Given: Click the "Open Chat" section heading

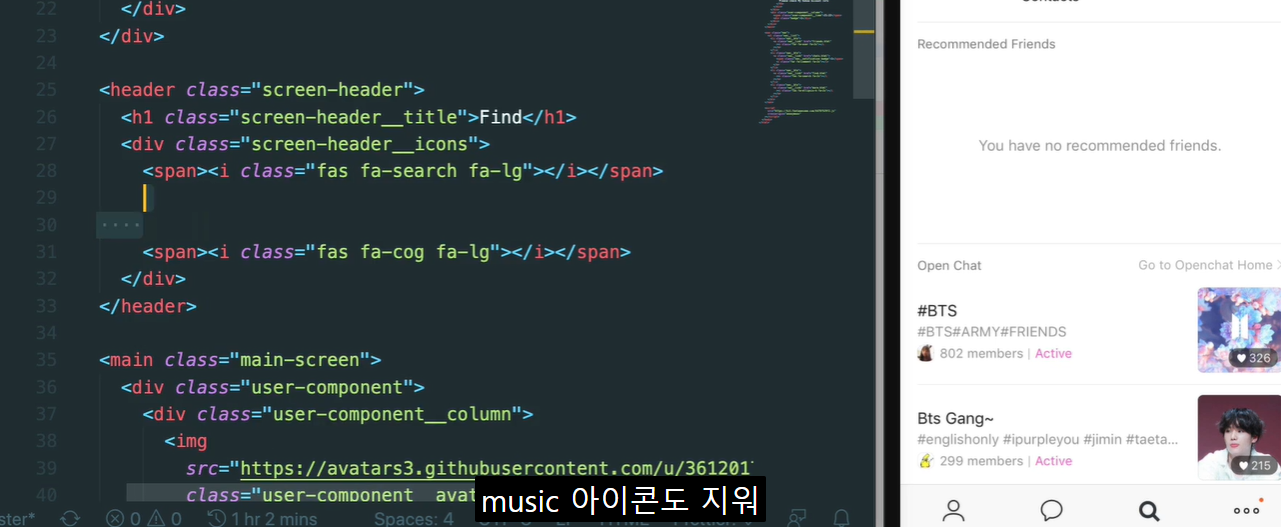Looking at the screenshot, I should [x=949, y=265].
